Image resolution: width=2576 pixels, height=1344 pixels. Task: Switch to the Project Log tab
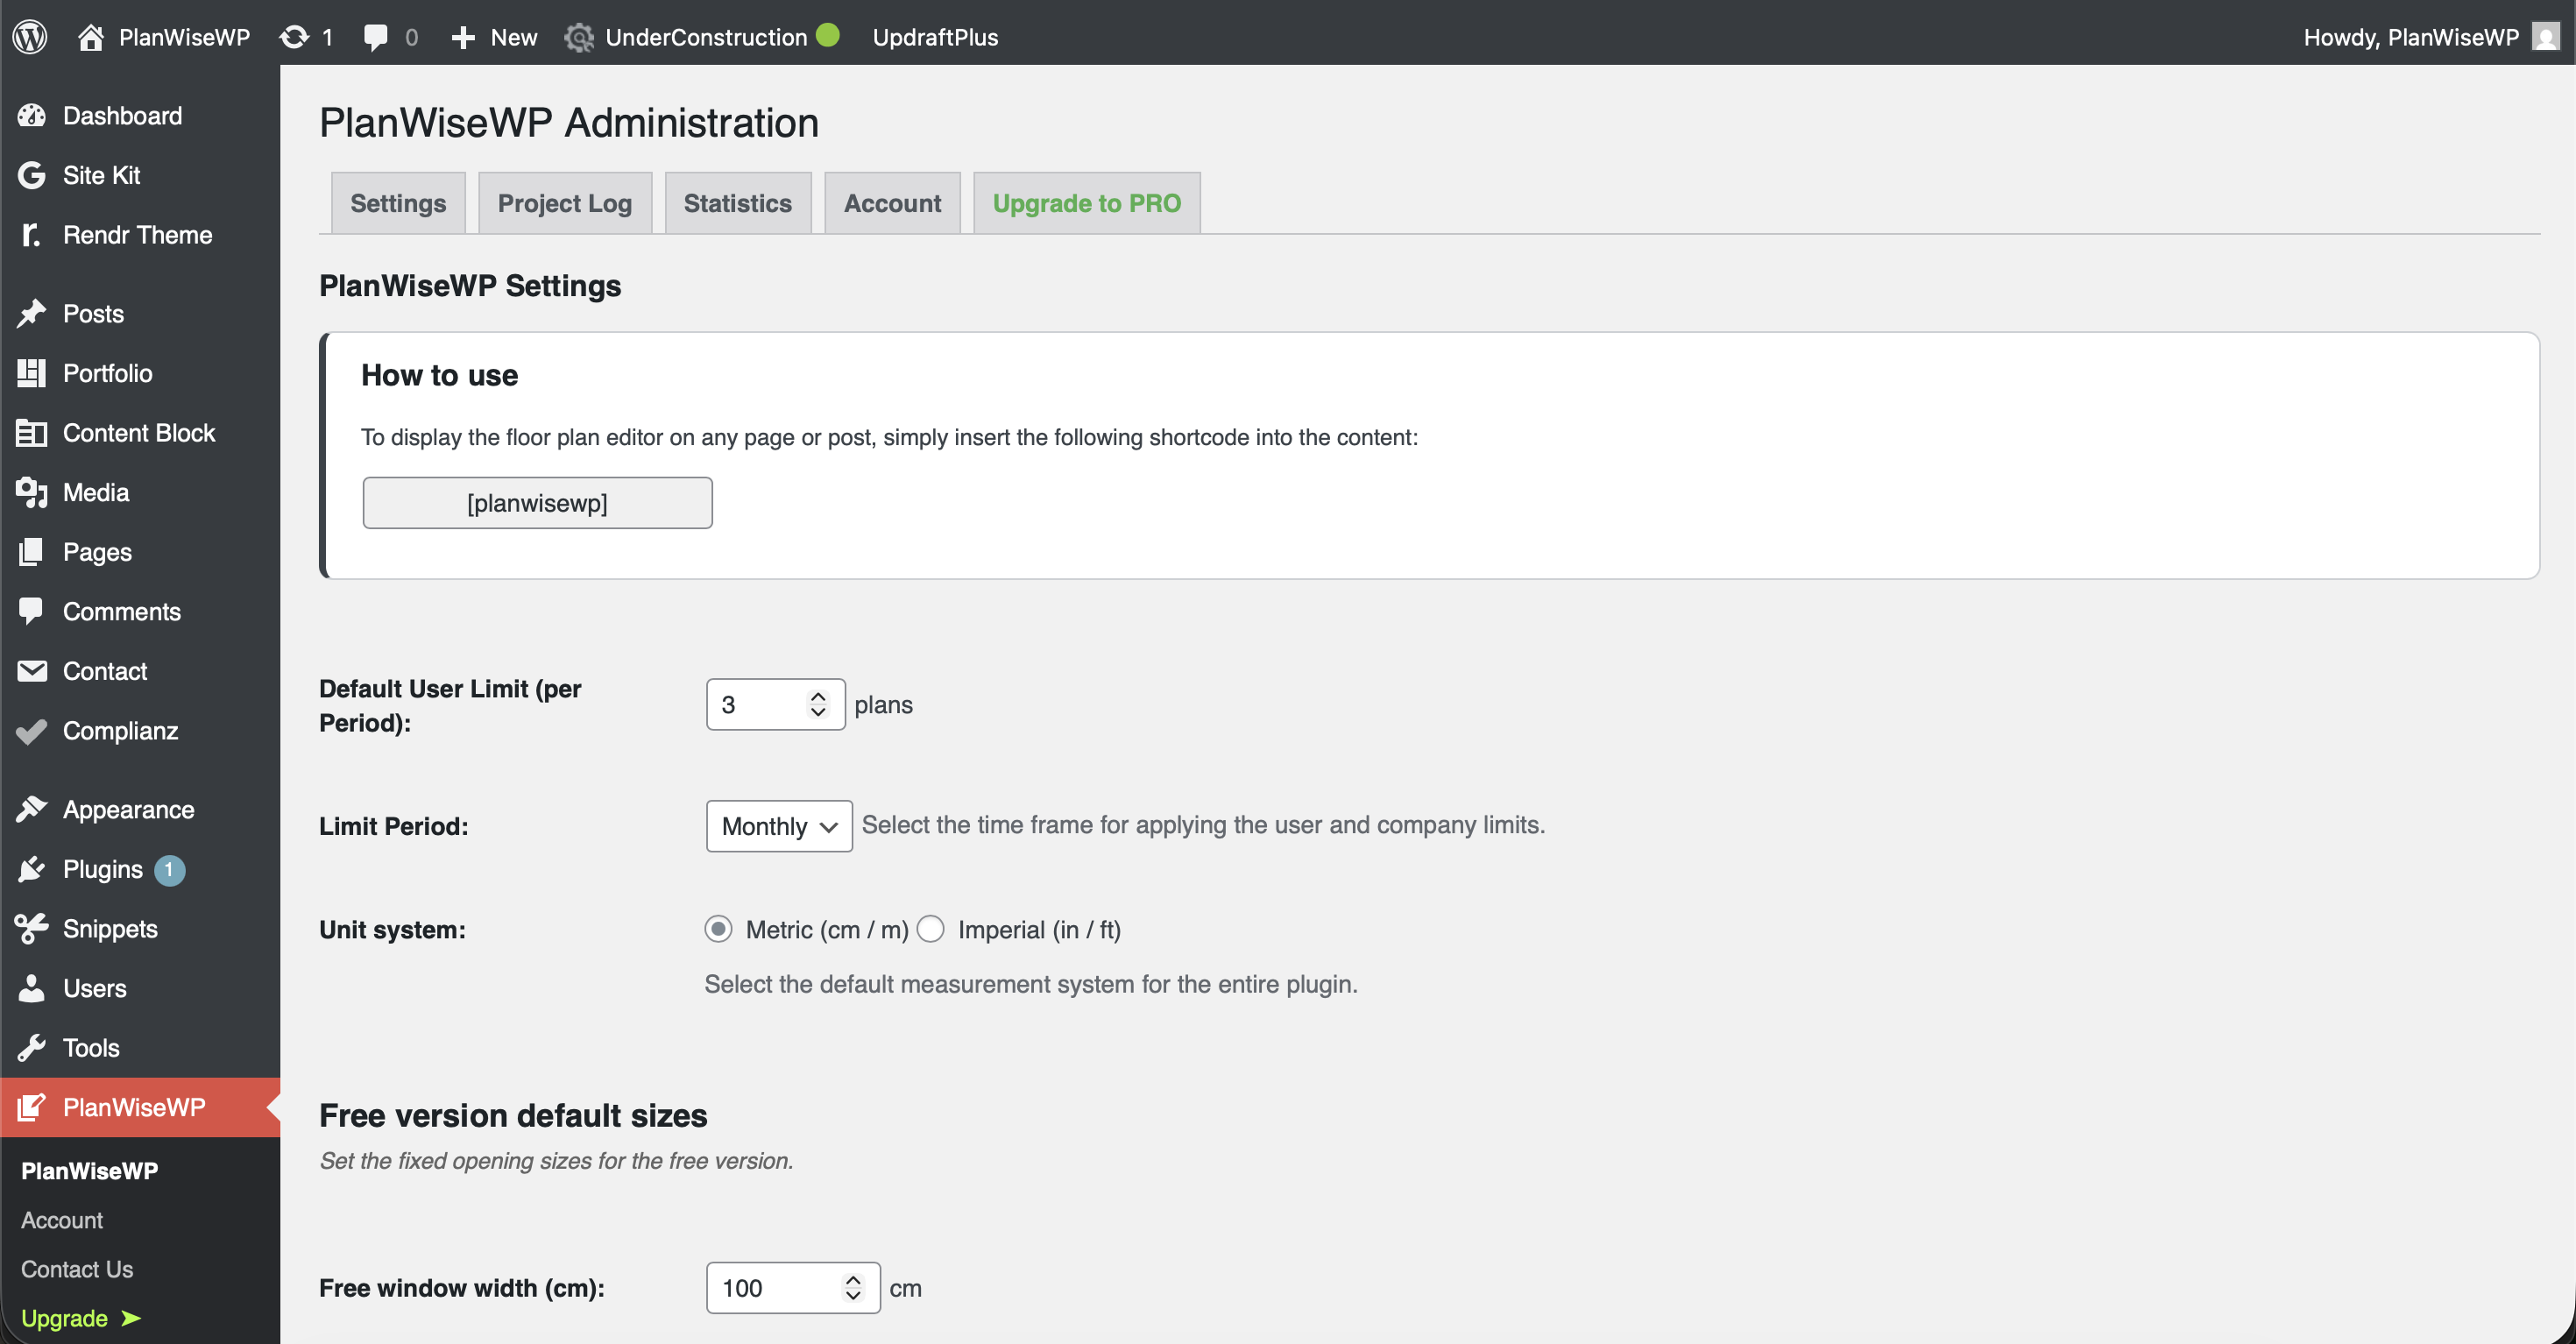point(565,203)
